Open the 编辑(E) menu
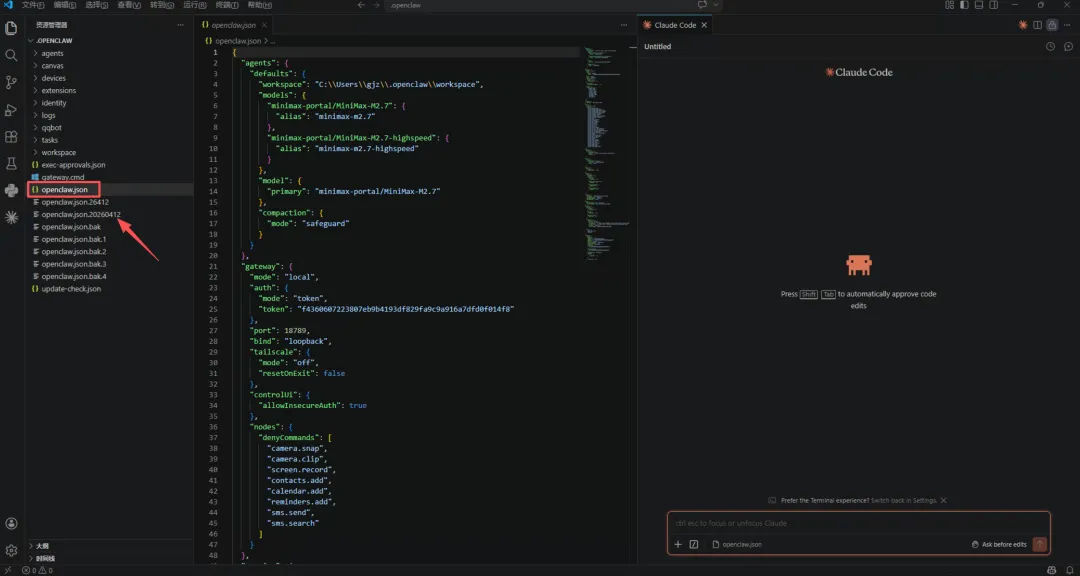The width and height of the screenshot is (1080, 576). 65,5
